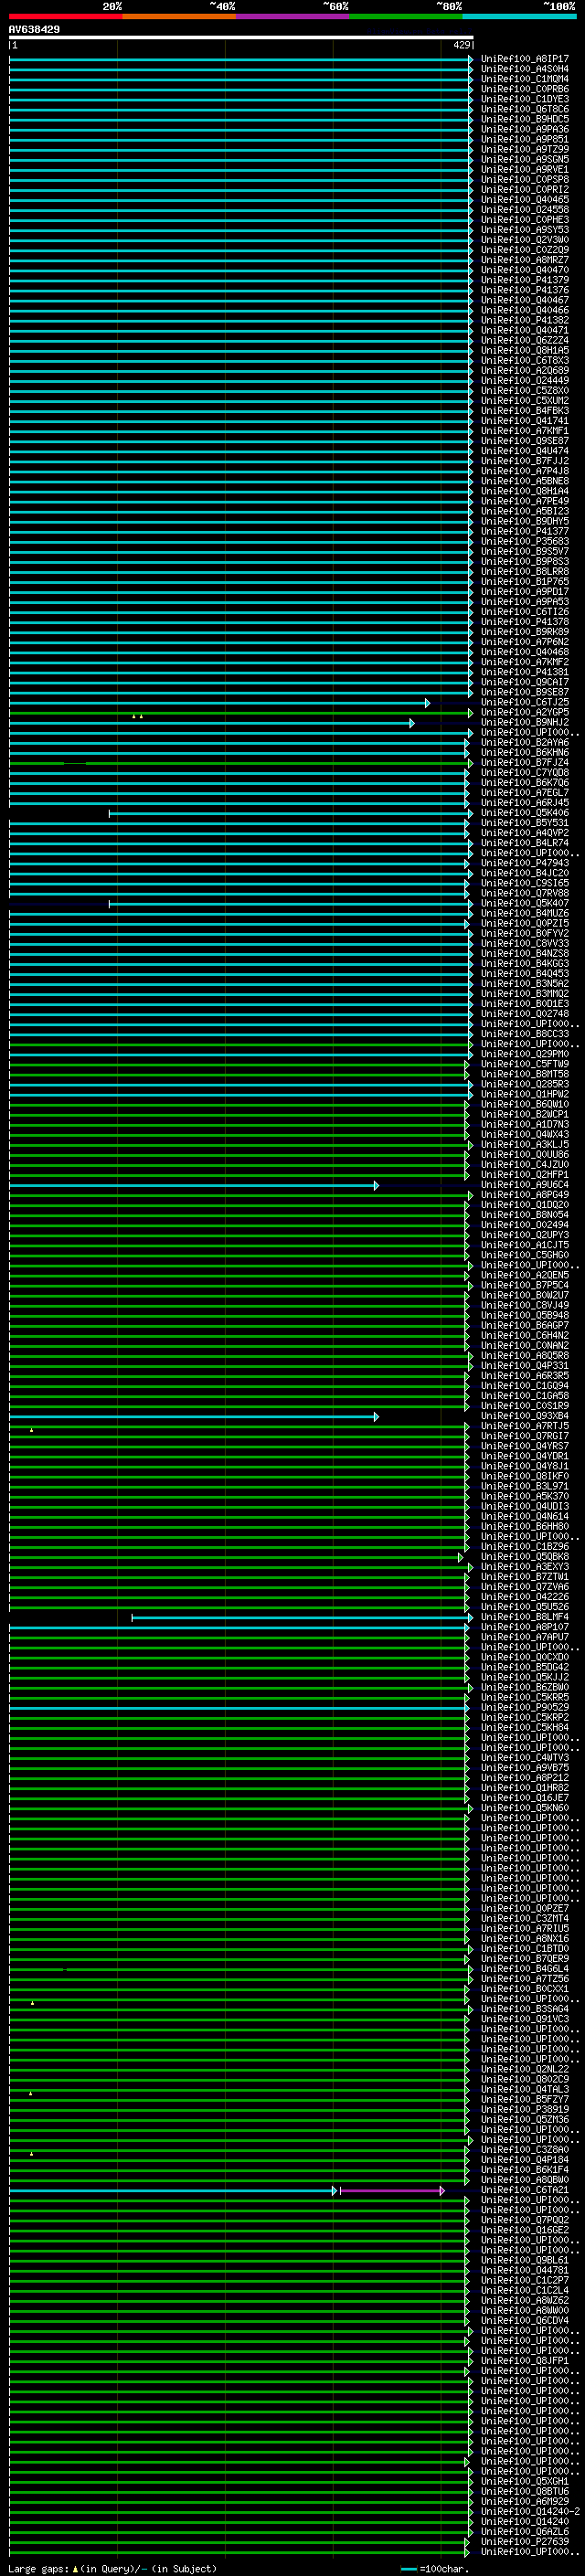Viewport: 585px width, 2576px height.
Task: Click the white query sequence bar
Action: (x=241, y=37)
